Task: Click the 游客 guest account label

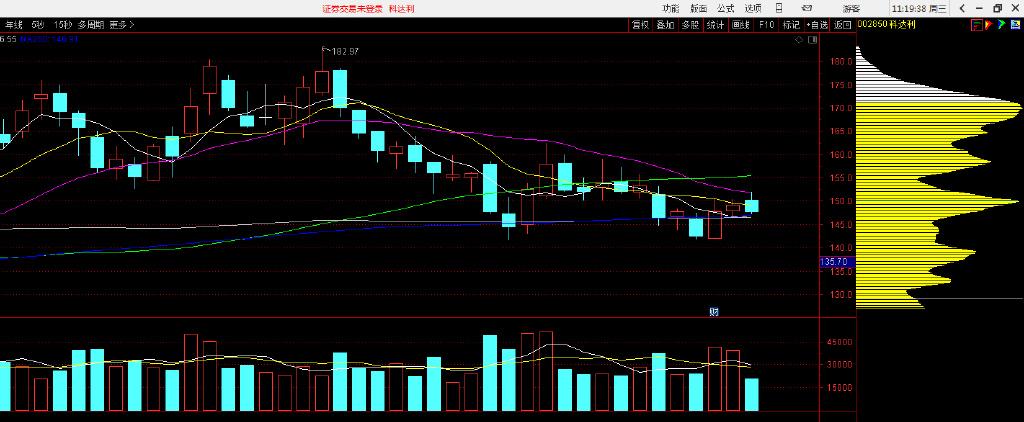Action: click(x=851, y=8)
